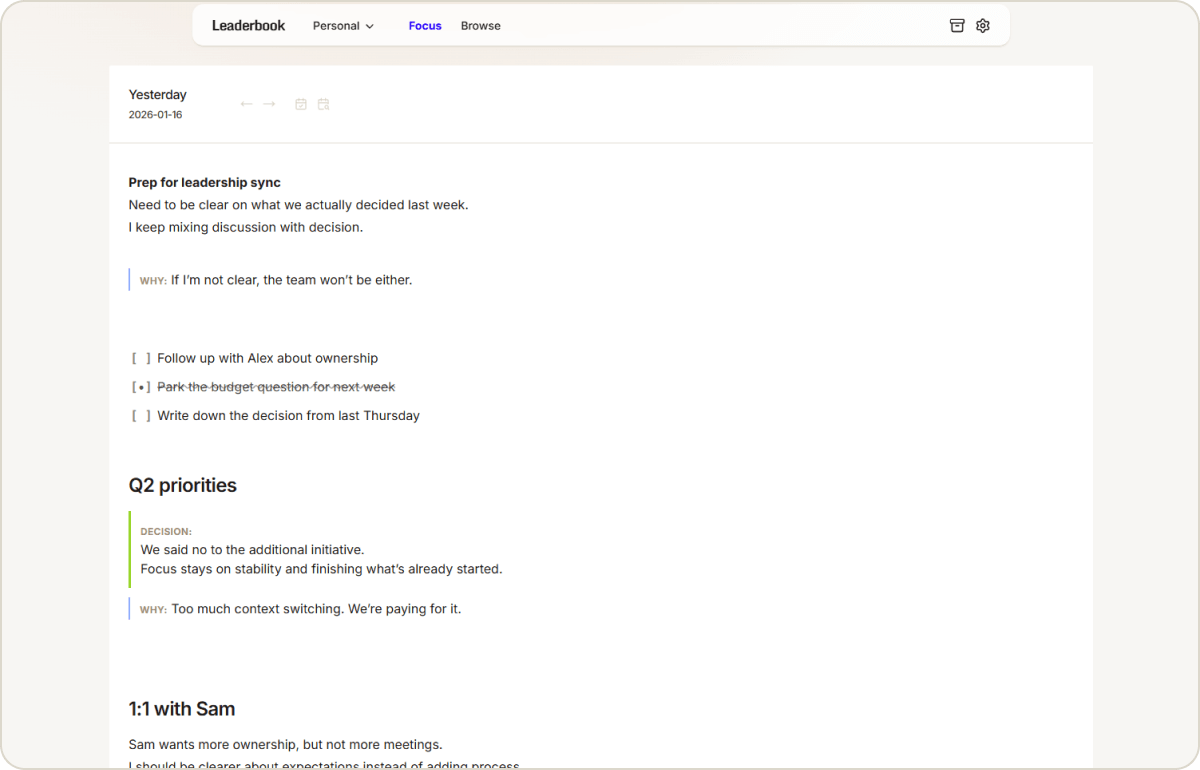Open the archive box icon

pyautogui.click(x=957, y=26)
